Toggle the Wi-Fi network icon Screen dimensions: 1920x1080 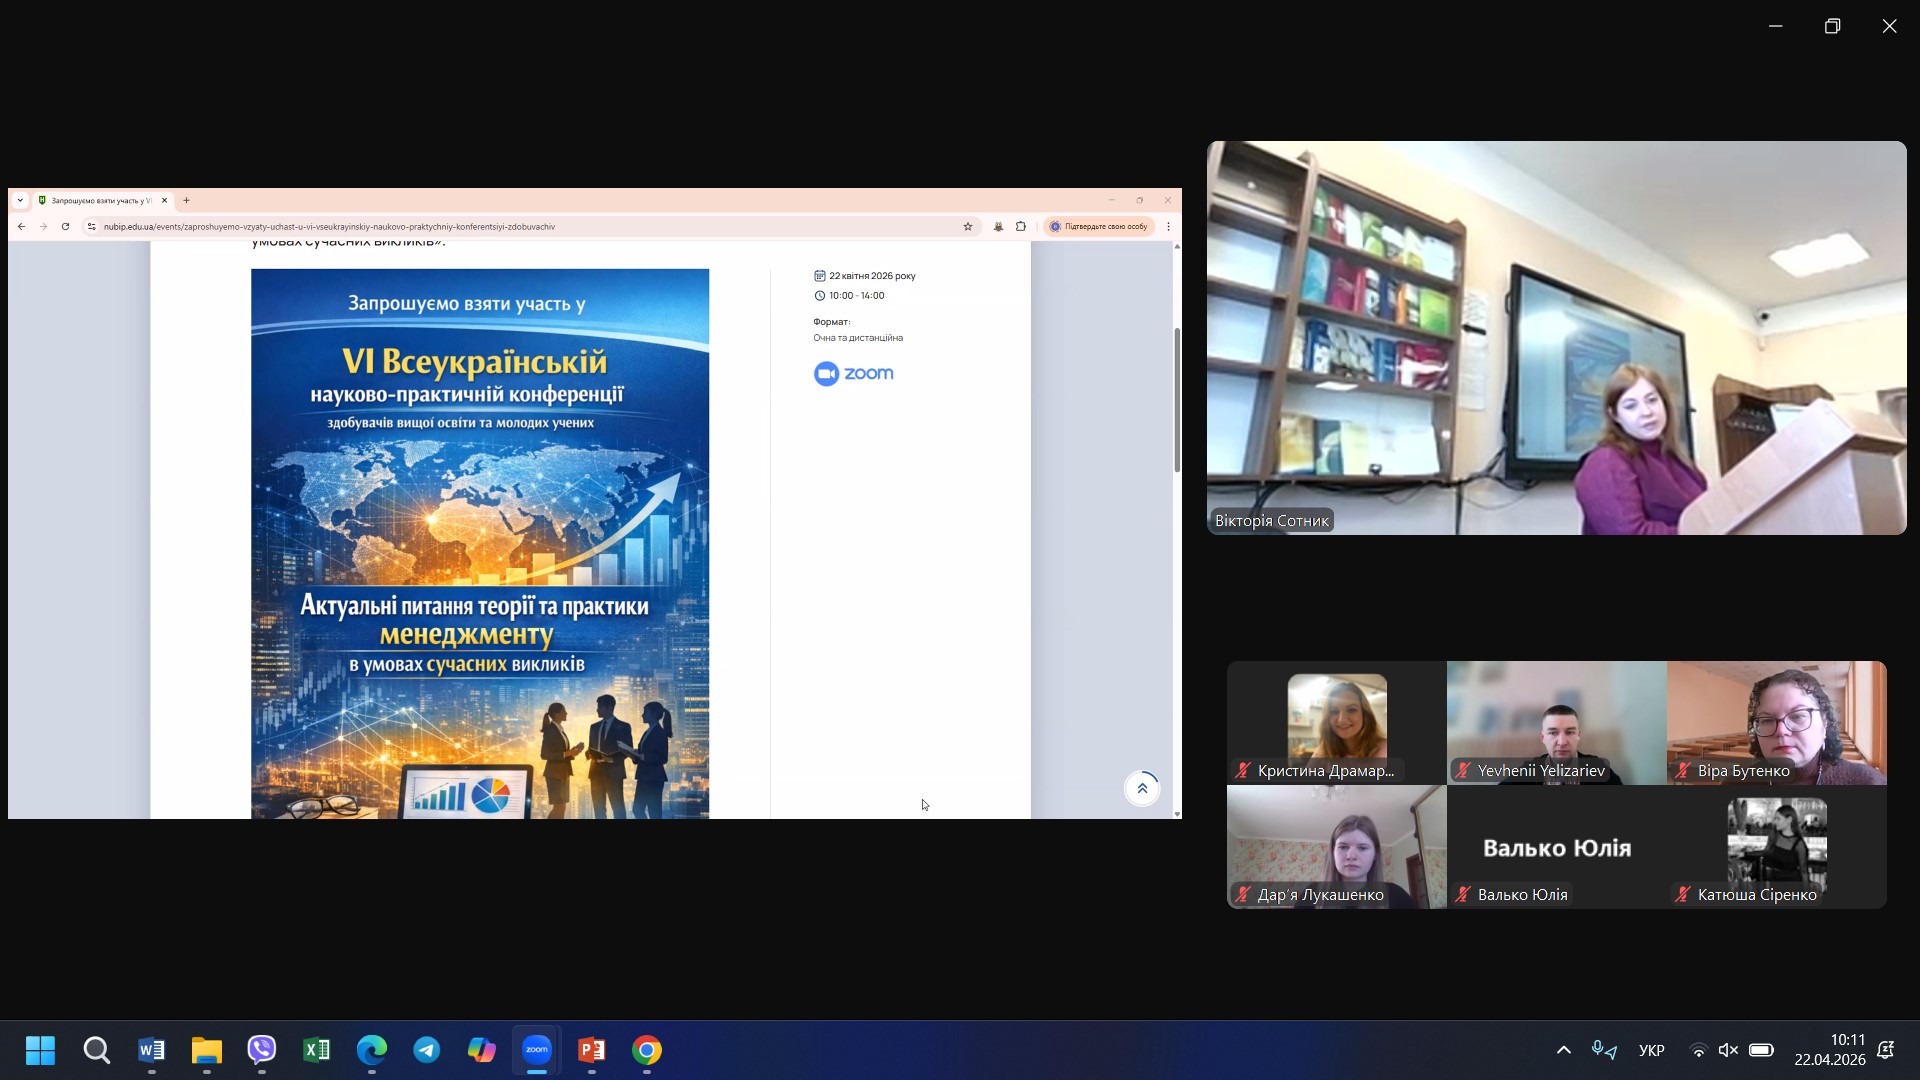(1698, 1050)
